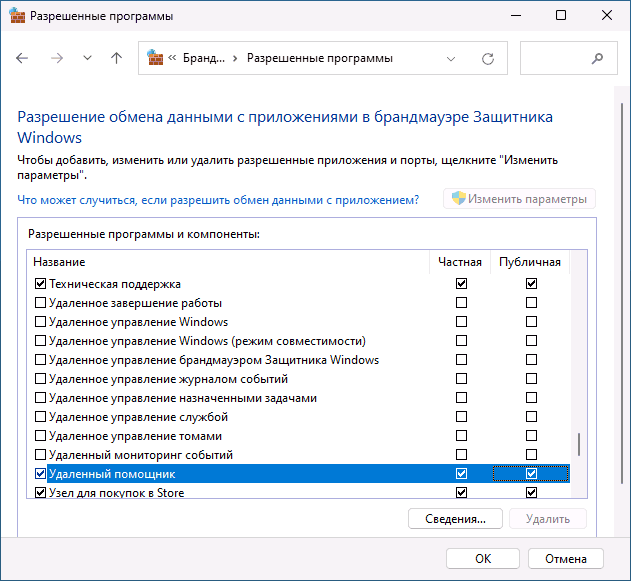
Task: Click inside the search box
Action: coord(568,58)
